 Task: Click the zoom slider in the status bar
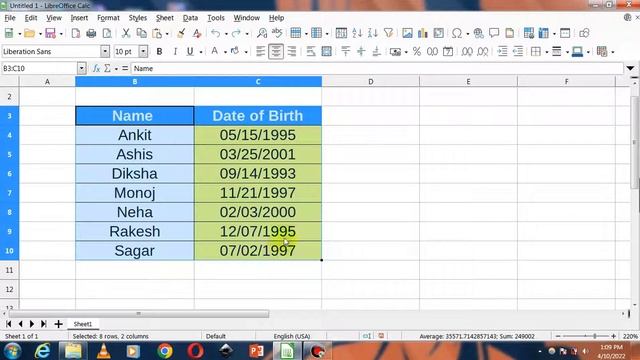click(585, 336)
